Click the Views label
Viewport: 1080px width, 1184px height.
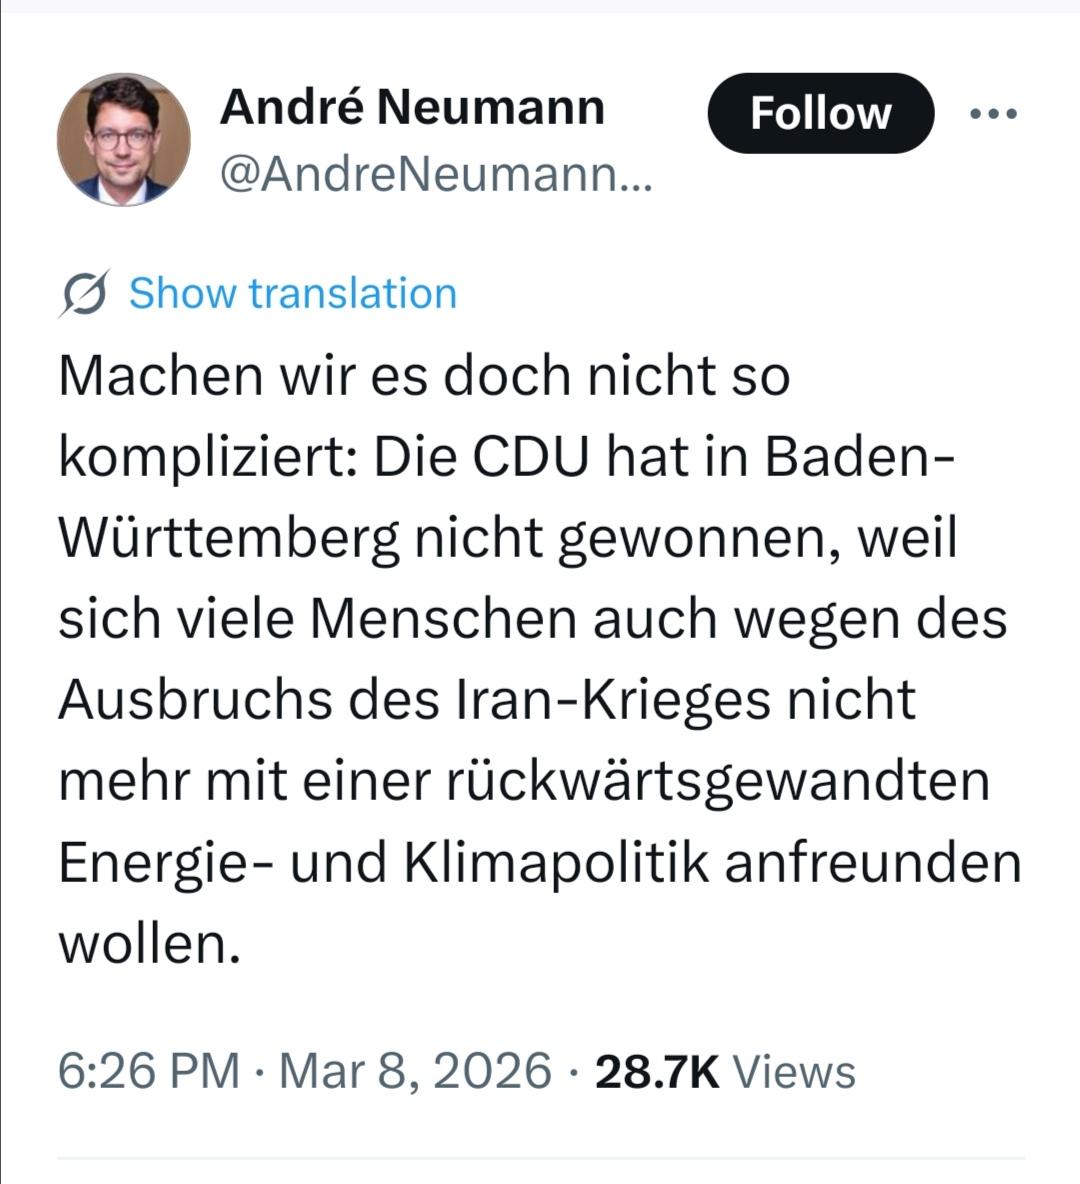[x=795, y=1071]
